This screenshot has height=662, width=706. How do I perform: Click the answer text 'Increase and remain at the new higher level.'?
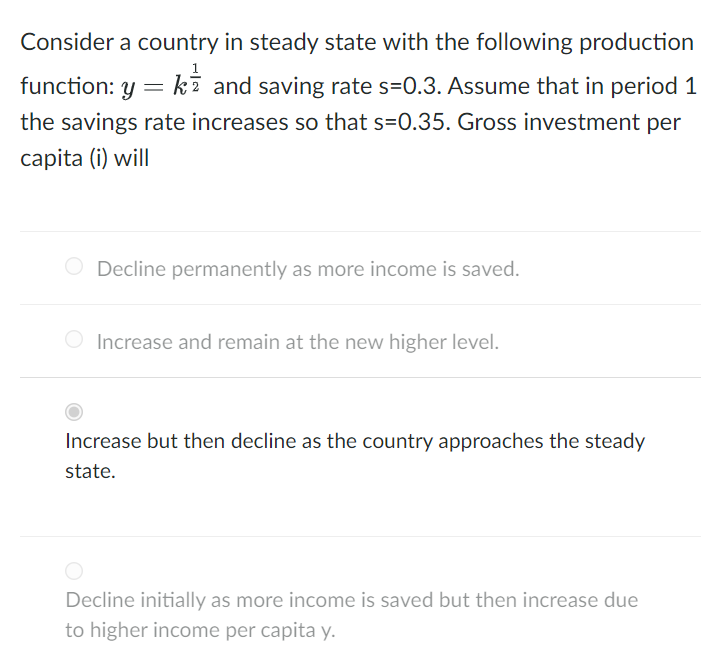(x=298, y=342)
